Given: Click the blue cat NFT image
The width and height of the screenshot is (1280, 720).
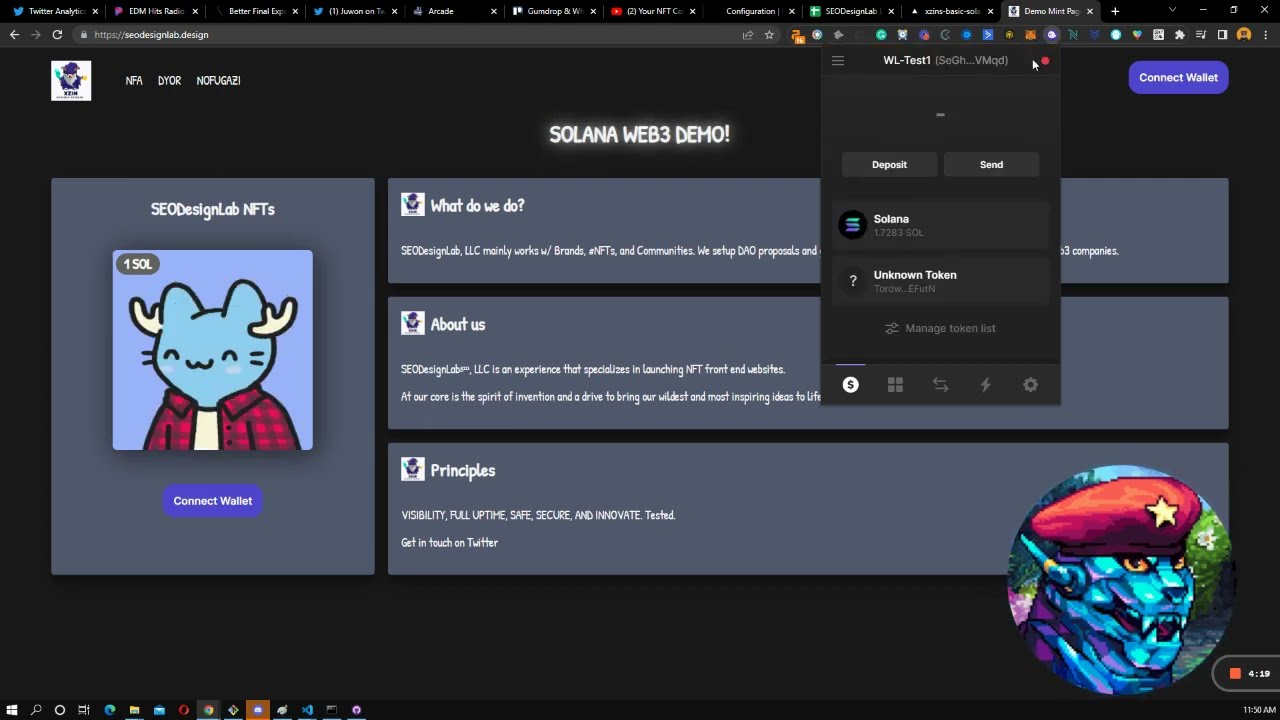Looking at the screenshot, I should tap(212, 350).
